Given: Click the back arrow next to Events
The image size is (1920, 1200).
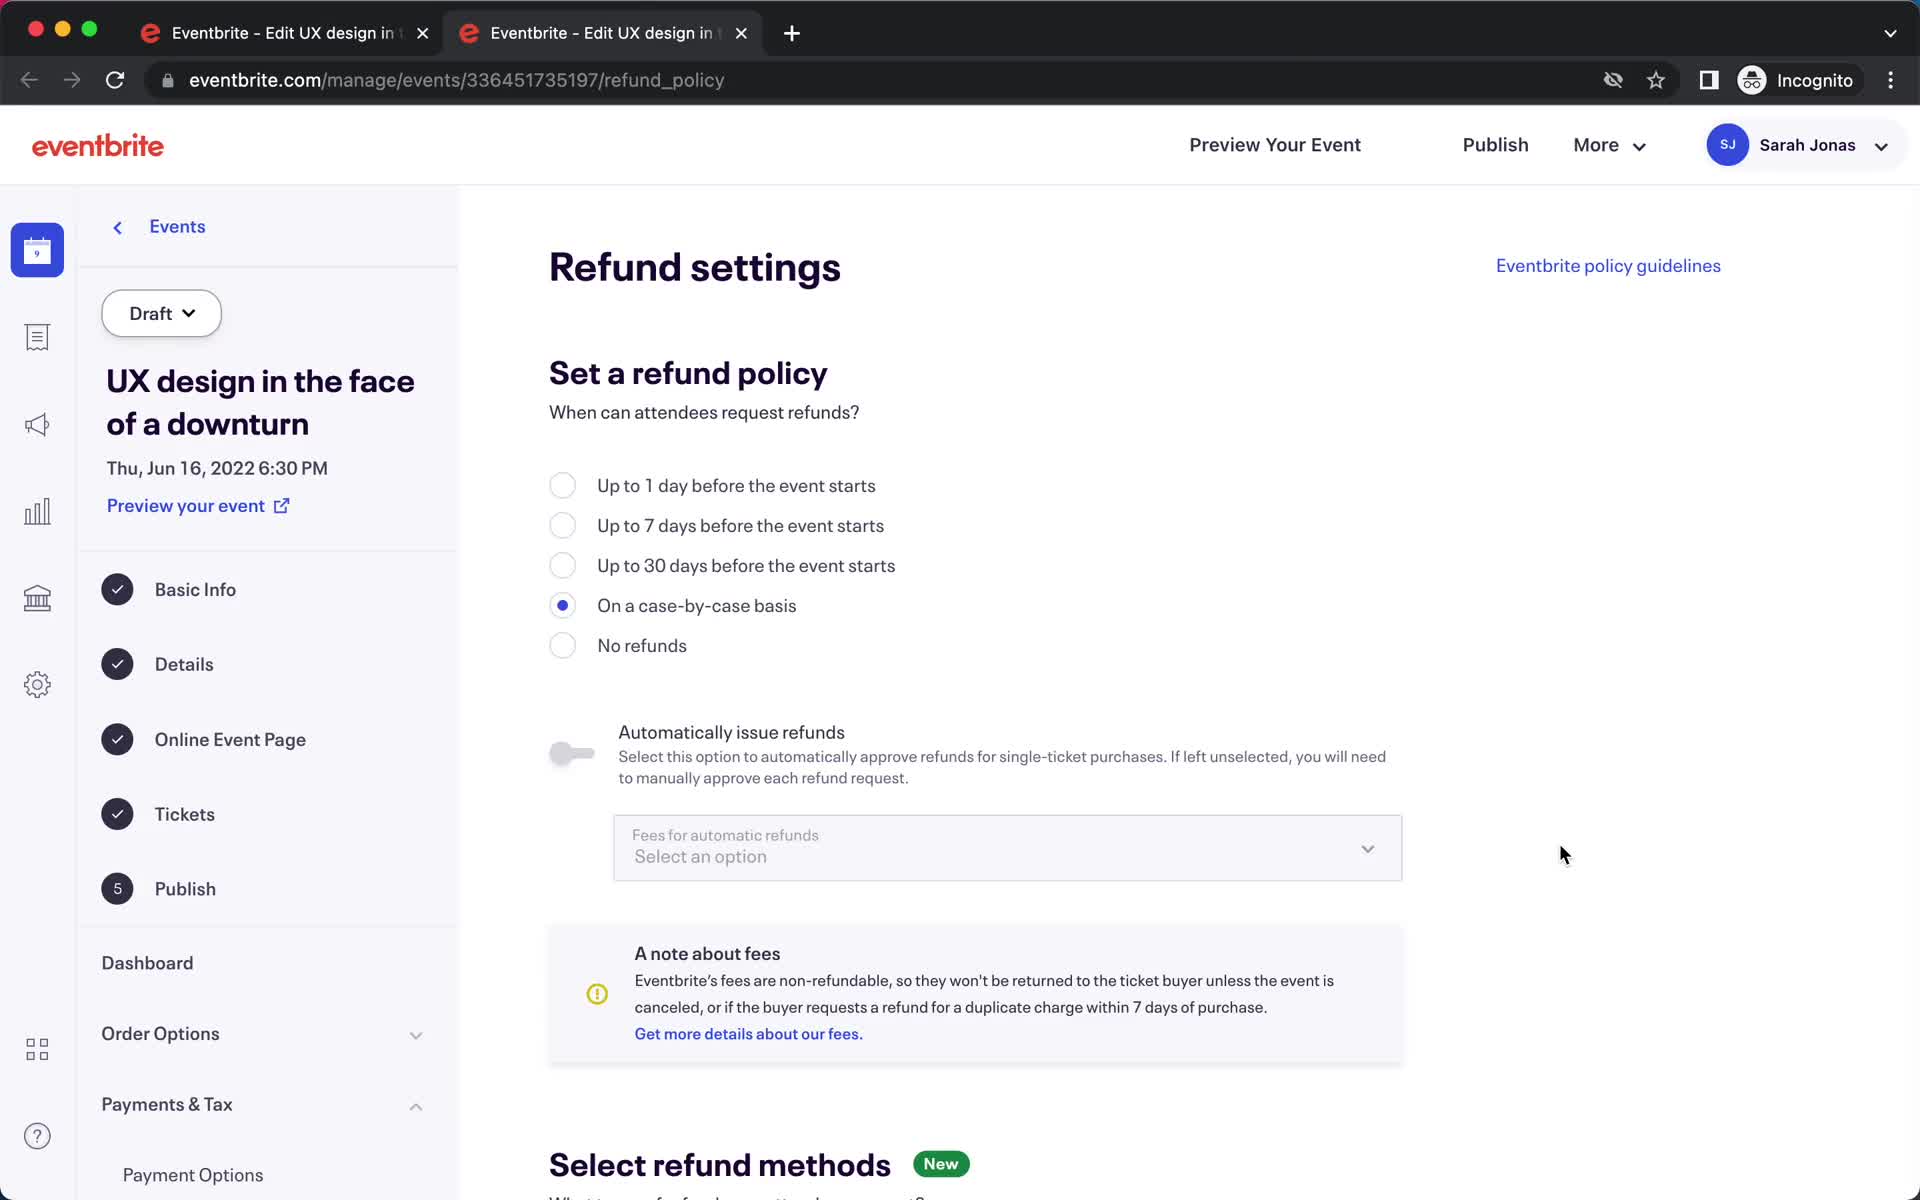Looking at the screenshot, I should (x=117, y=228).
